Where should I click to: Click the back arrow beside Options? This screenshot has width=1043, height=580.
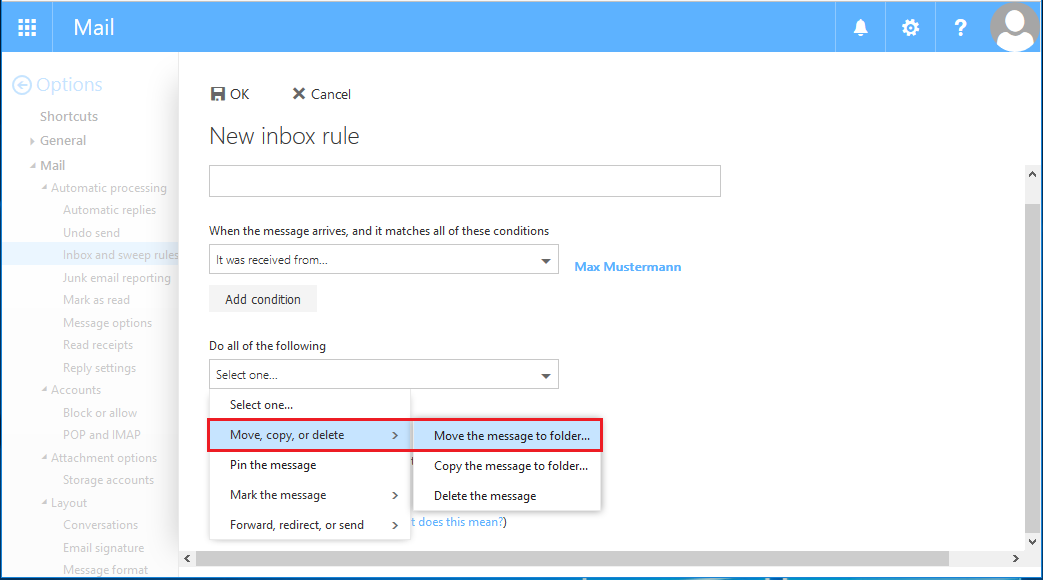click(20, 84)
